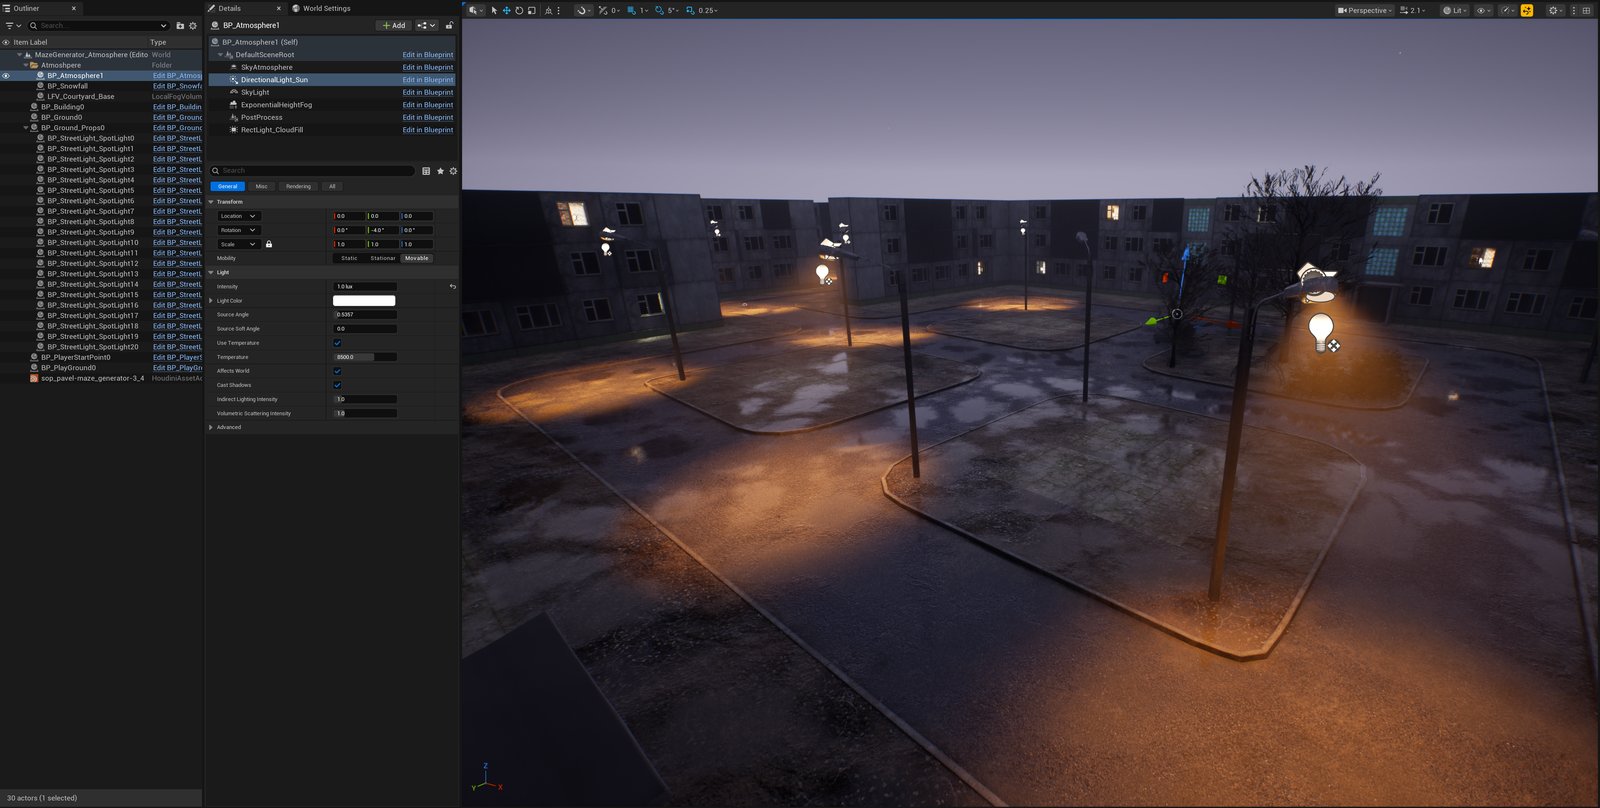Select the Rendering filter tab
Viewport: 1600px width, 808px height.
tap(298, 186)
